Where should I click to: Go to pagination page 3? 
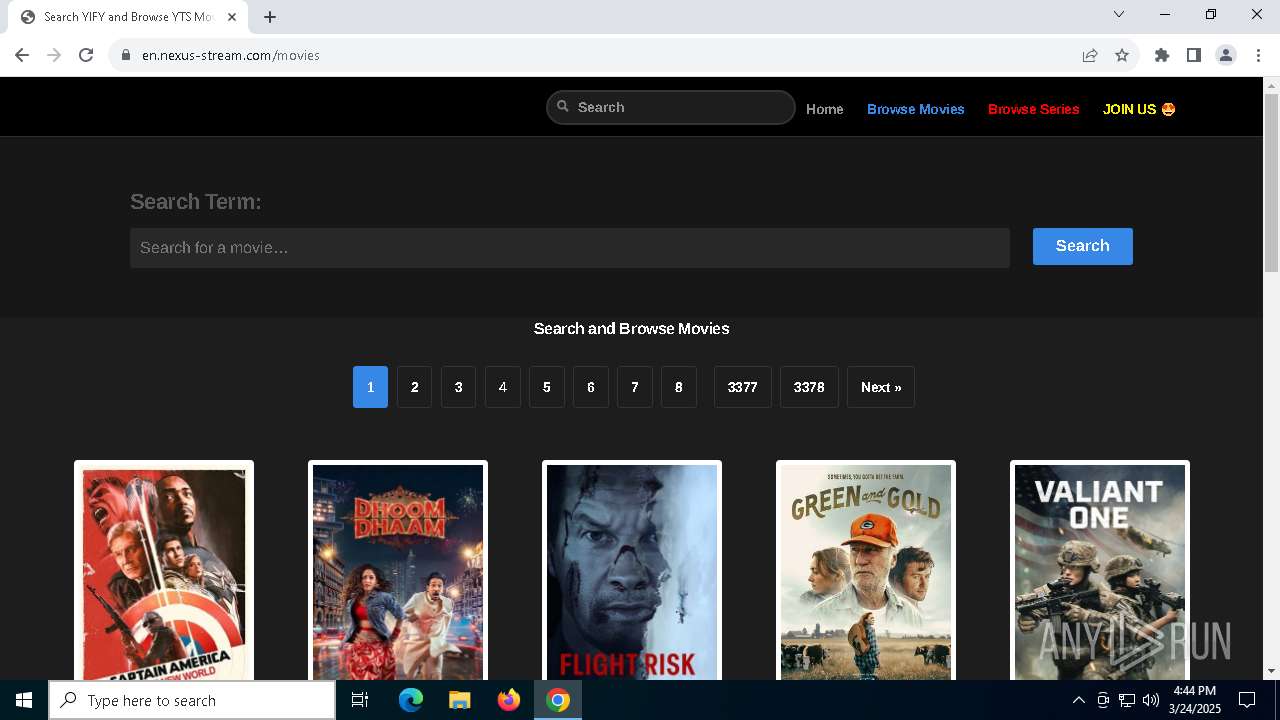(458, 387)
